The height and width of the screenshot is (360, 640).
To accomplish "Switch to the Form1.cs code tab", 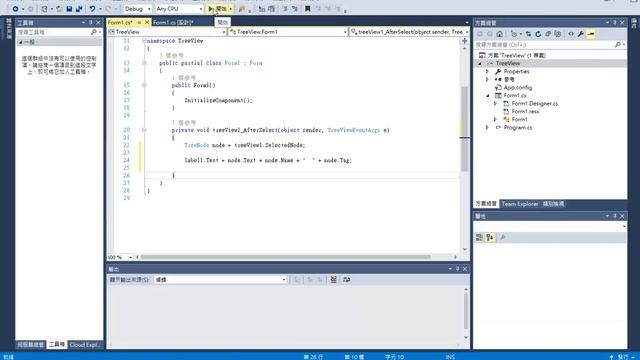I will click(120, 22).
